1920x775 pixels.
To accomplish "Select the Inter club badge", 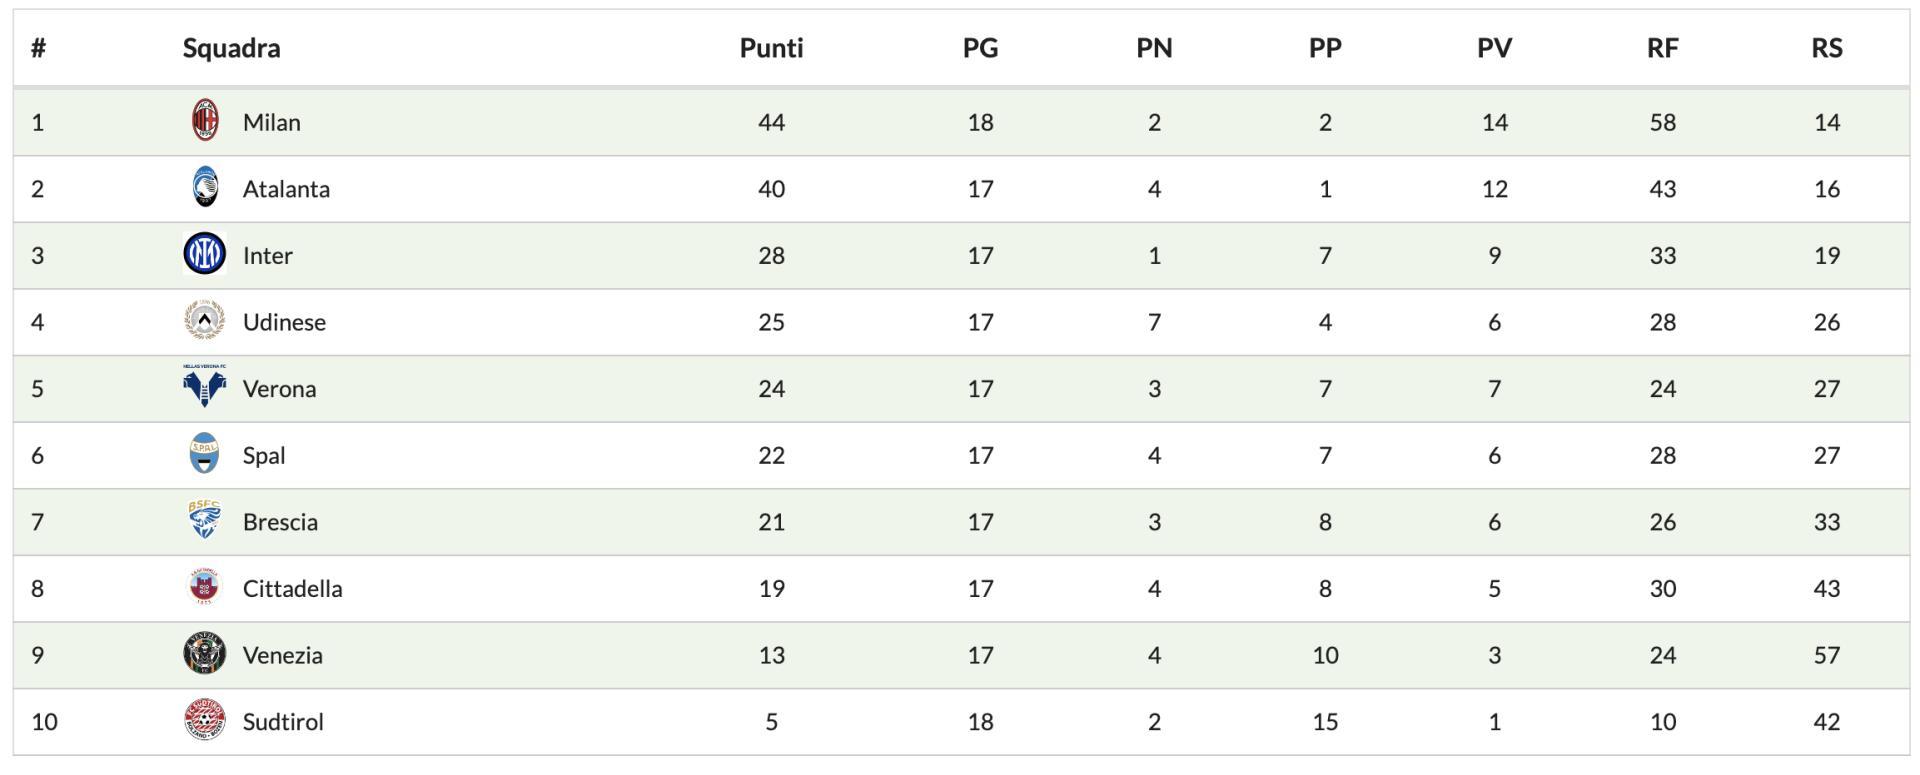I will (x=205, y=255).
